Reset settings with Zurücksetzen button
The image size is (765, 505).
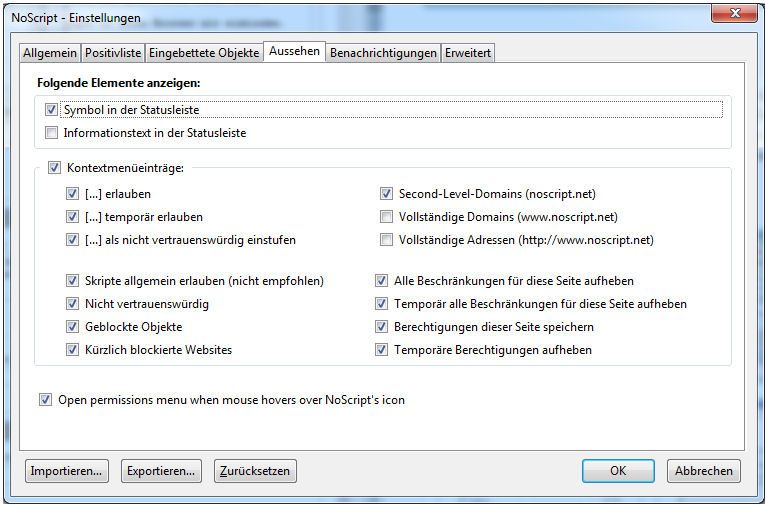(x=255, y=471)
